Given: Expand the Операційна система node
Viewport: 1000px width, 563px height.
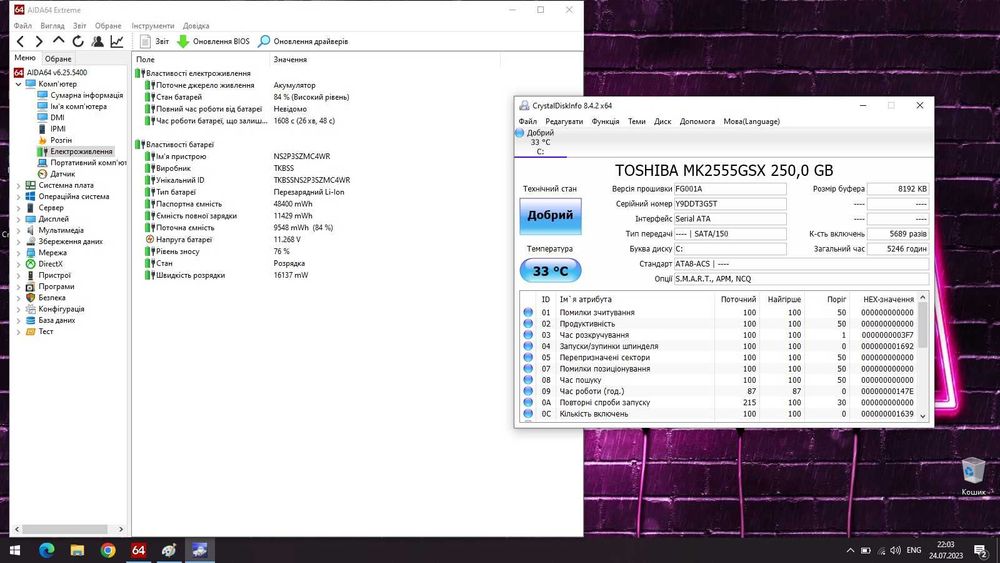Looking at the screenshot, I should [18, 197].
